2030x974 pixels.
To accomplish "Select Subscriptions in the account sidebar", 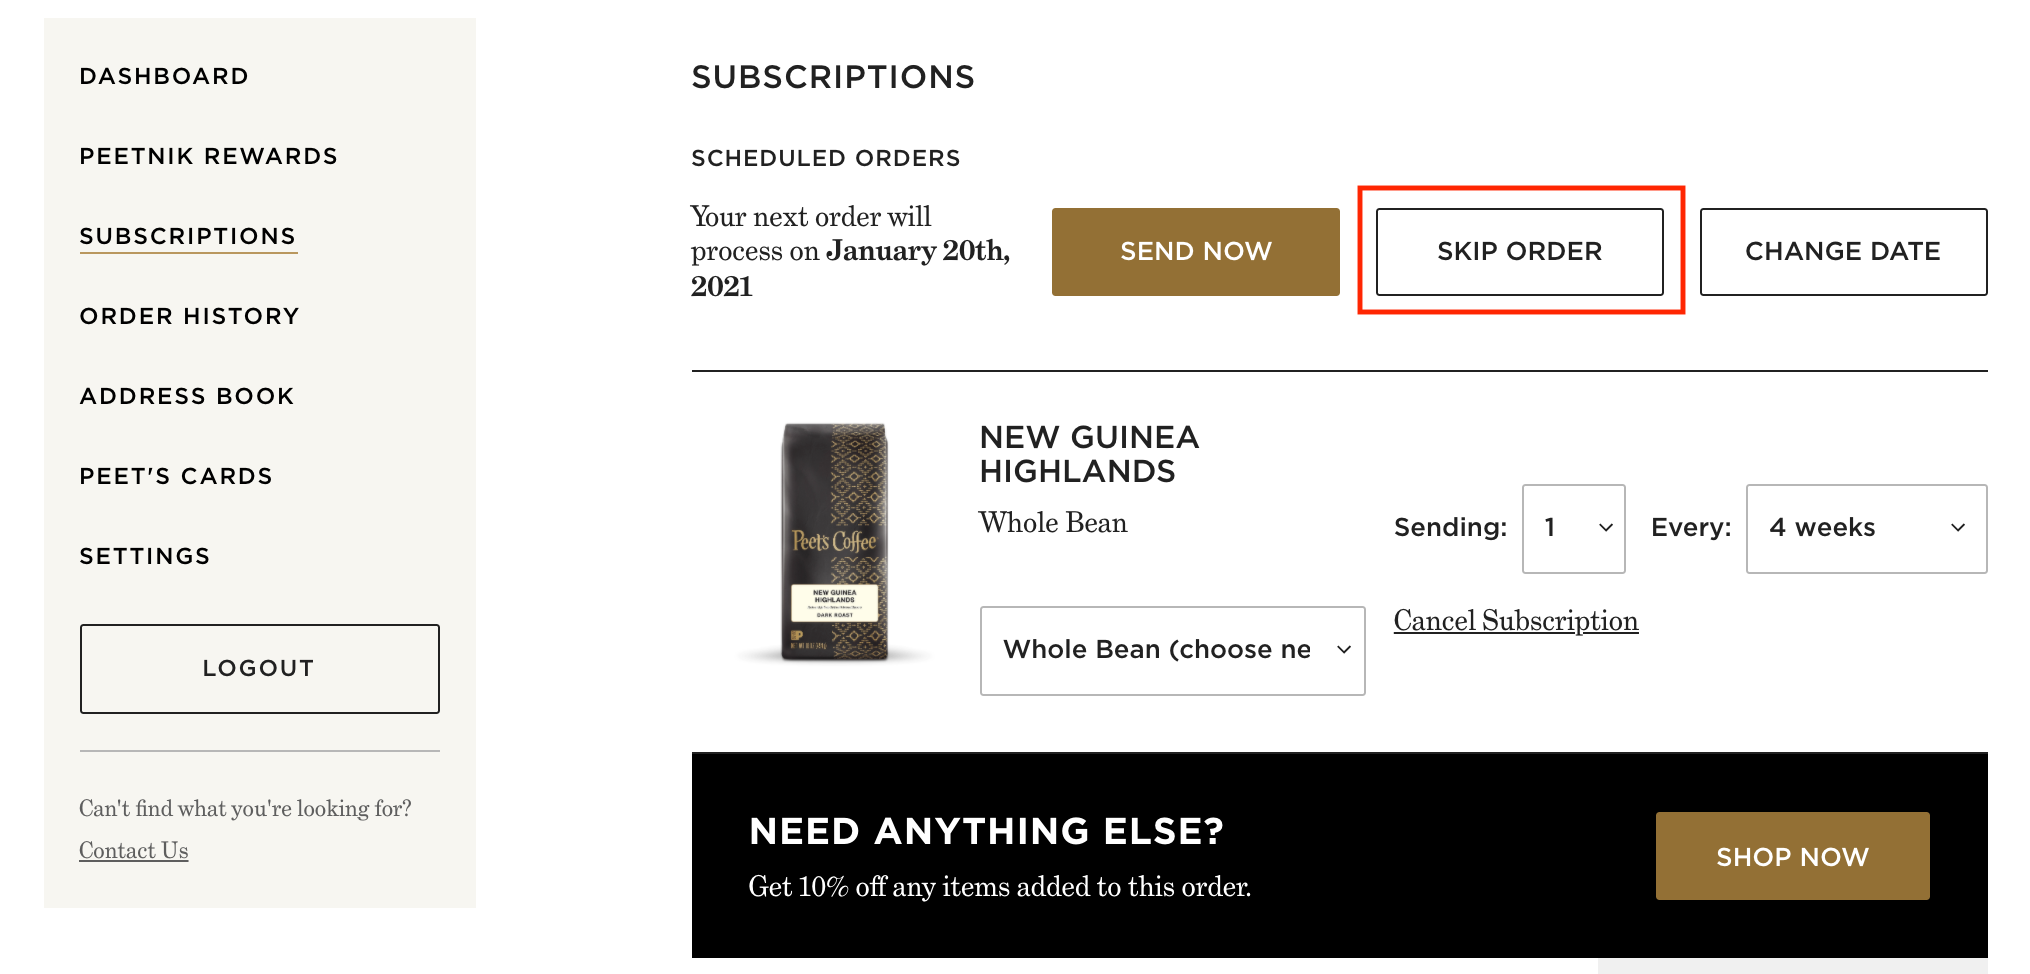I will click(x=188, y=236).
